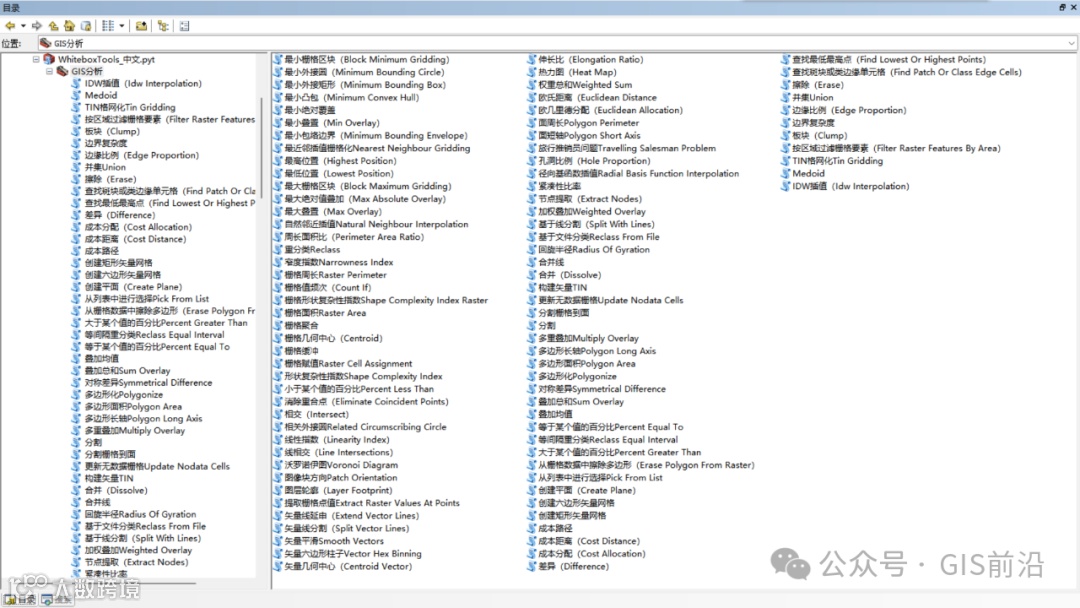Select Patch Orientation tool

pos(340,478)
